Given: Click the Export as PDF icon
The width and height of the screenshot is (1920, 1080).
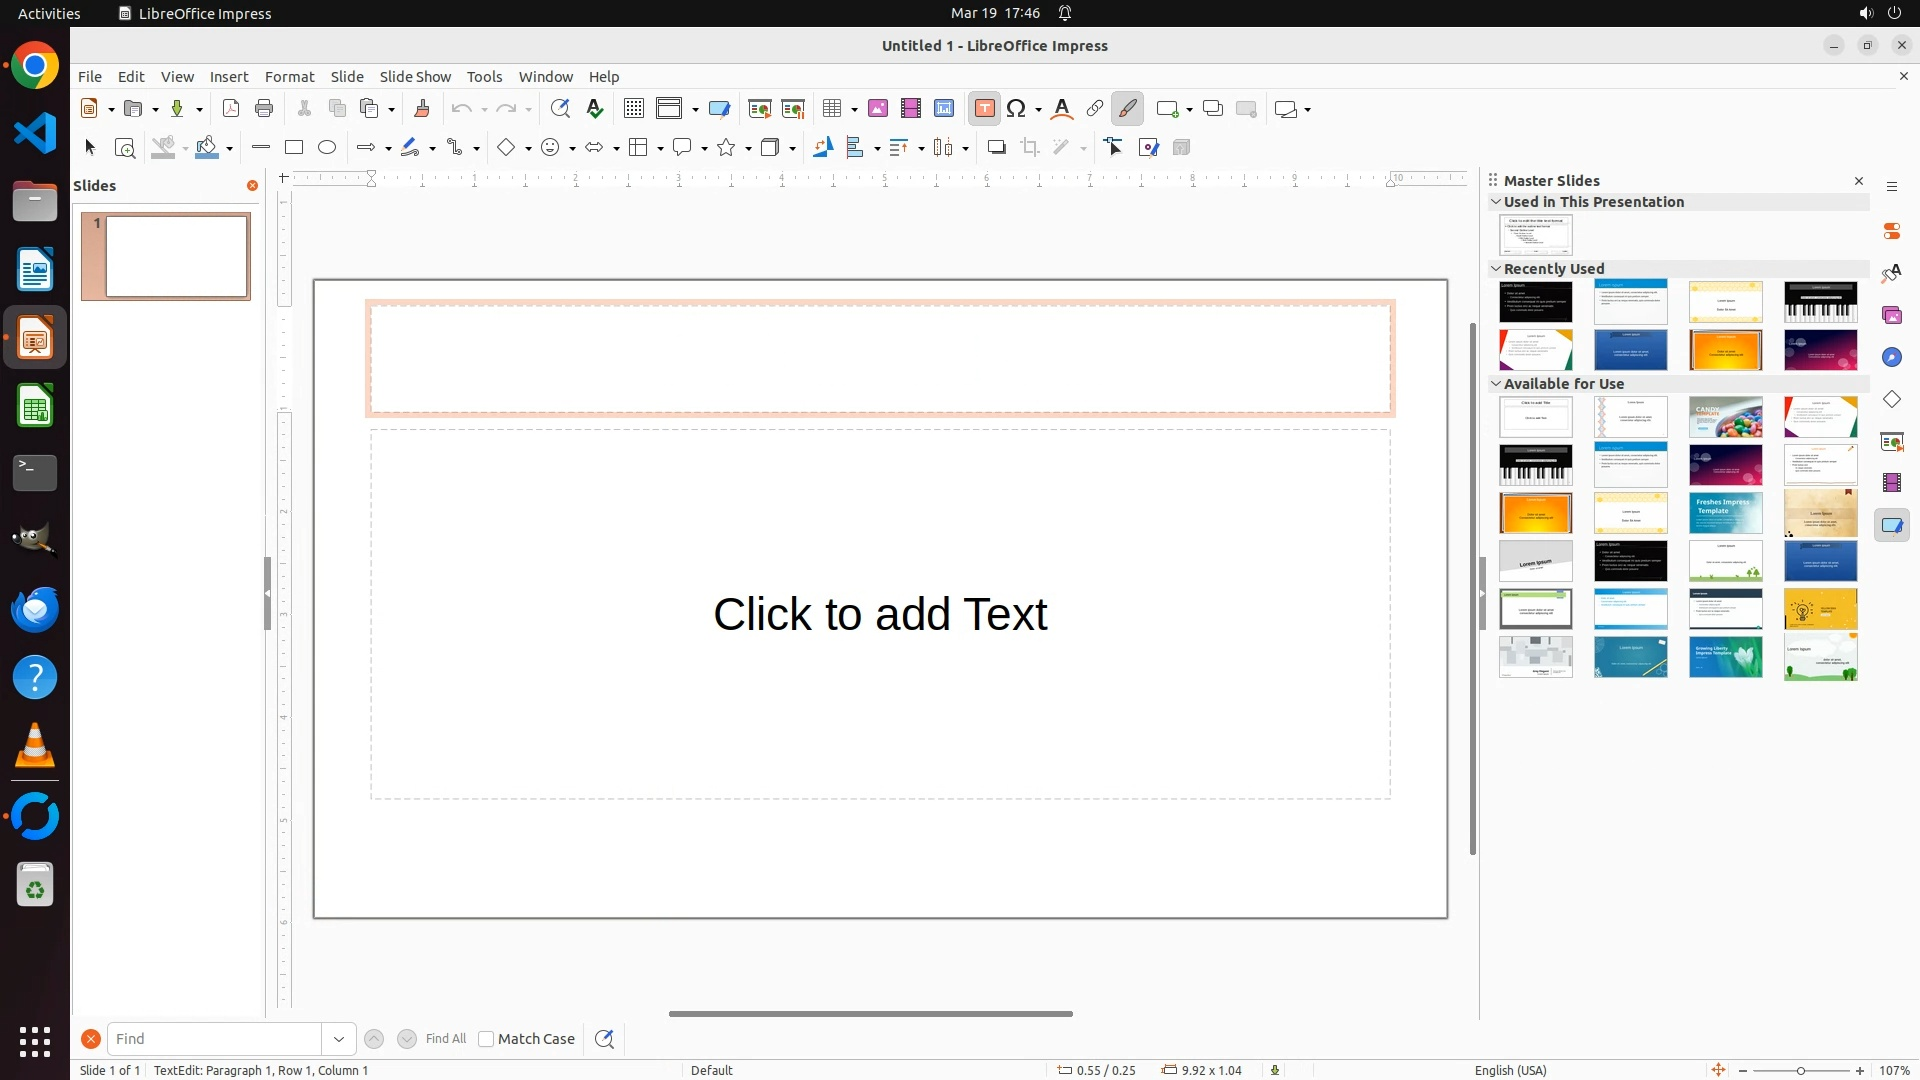Looking at the screenshot, I should 231,109.
